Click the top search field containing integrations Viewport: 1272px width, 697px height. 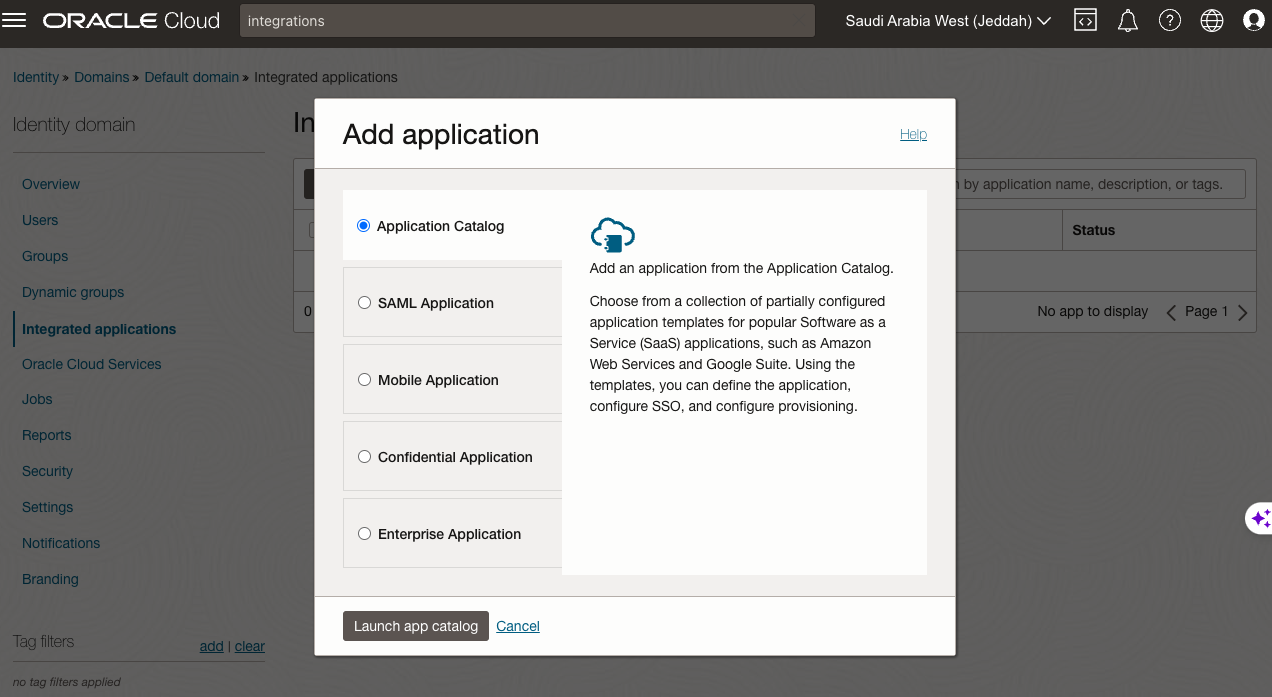[526, 20]
